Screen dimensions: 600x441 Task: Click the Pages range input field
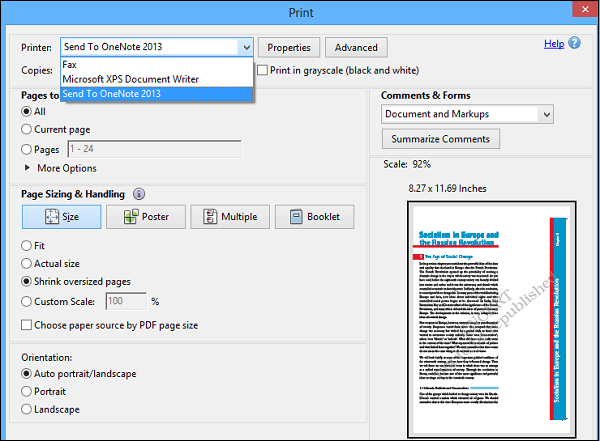click(155, 149)
